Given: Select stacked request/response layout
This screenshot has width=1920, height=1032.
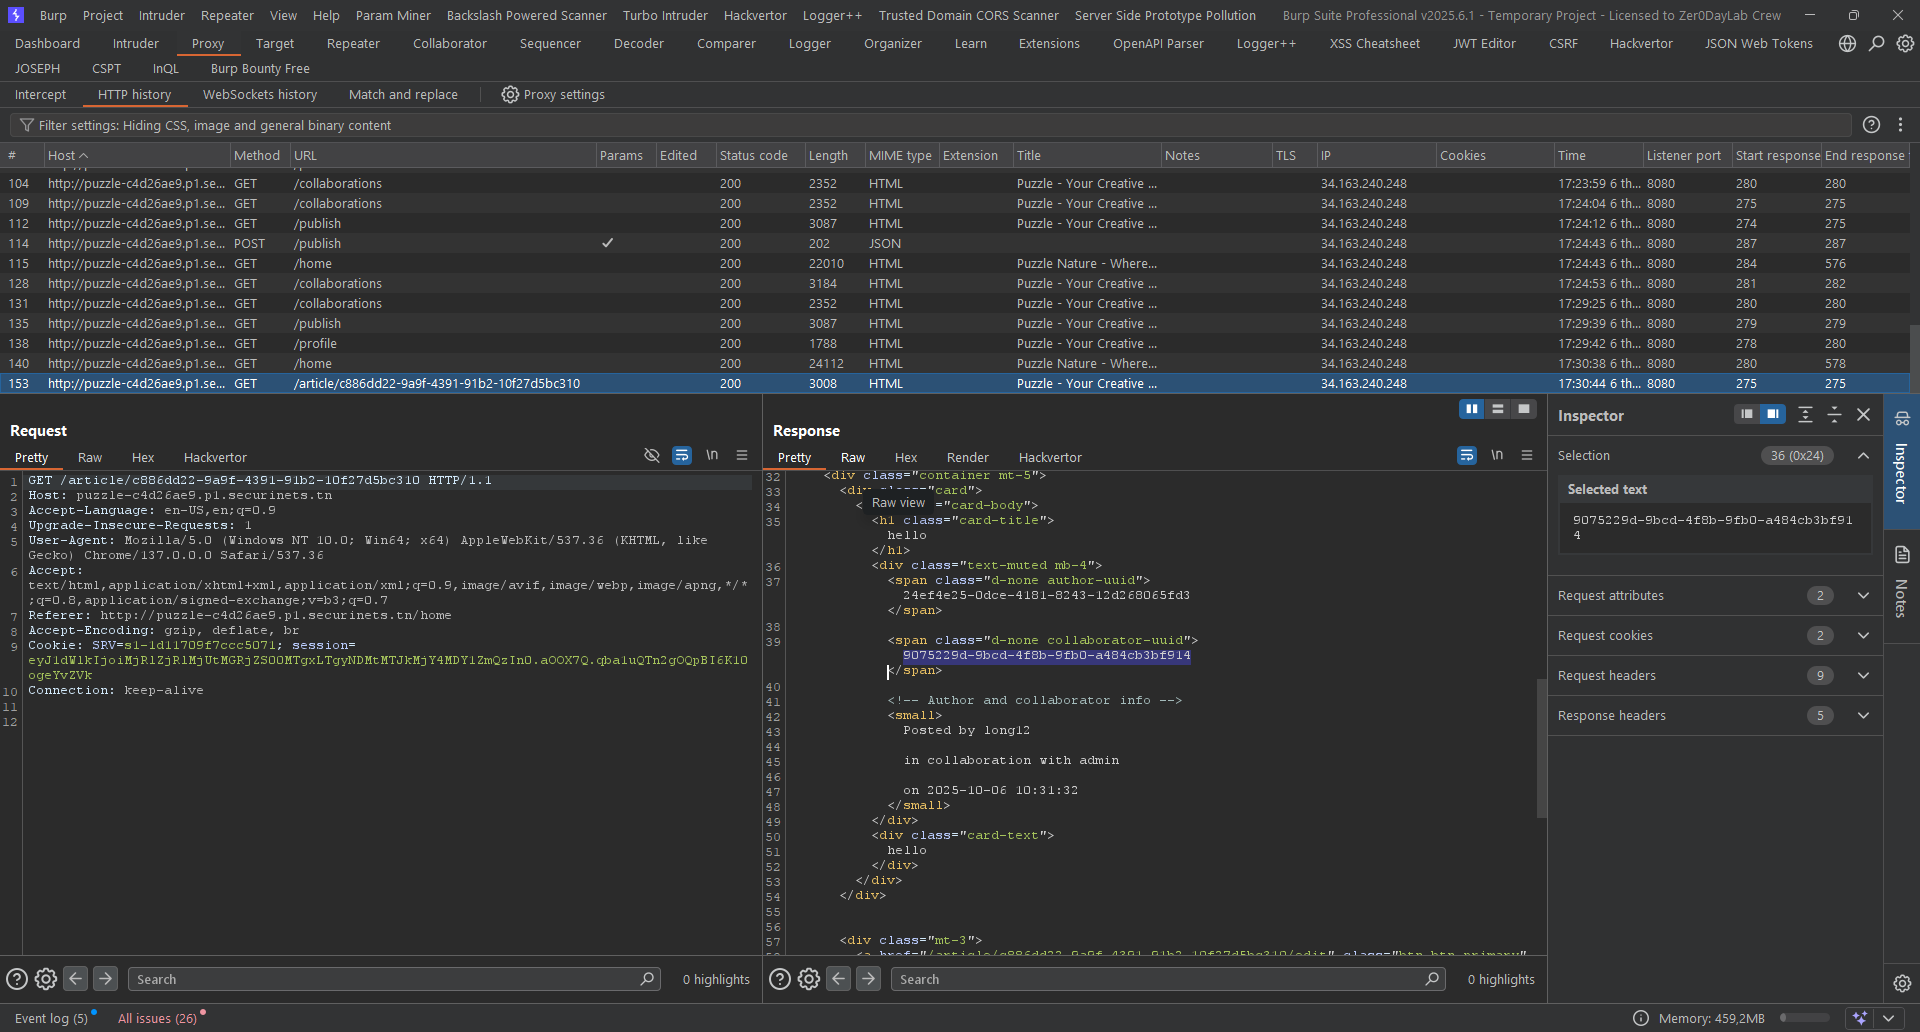Looking at the screenshot, I should pyautogui.click(x=1497, y=409).
